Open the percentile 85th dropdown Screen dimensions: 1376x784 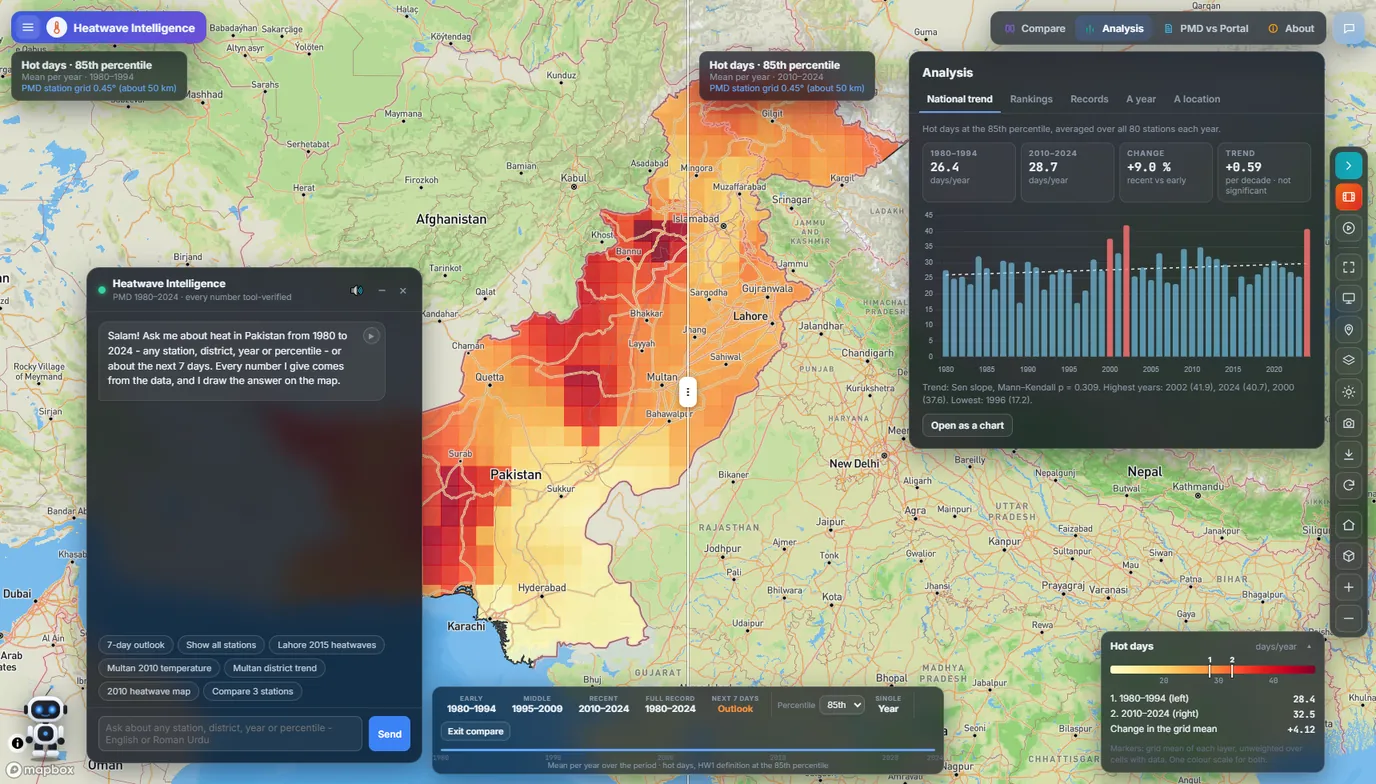click(x=842, y=705)
